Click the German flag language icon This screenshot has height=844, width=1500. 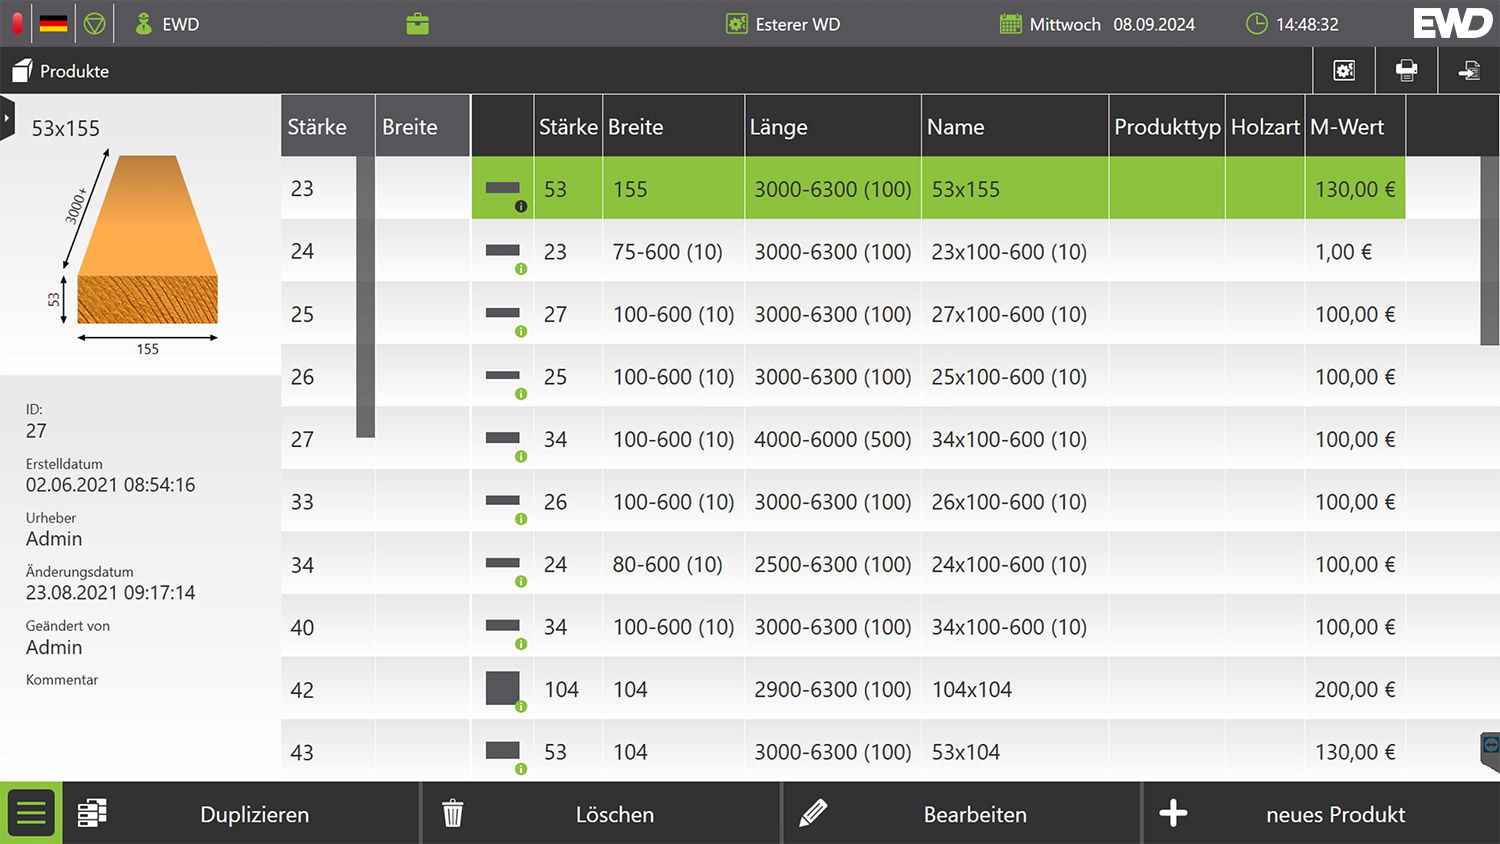click(x=54, y=23)
